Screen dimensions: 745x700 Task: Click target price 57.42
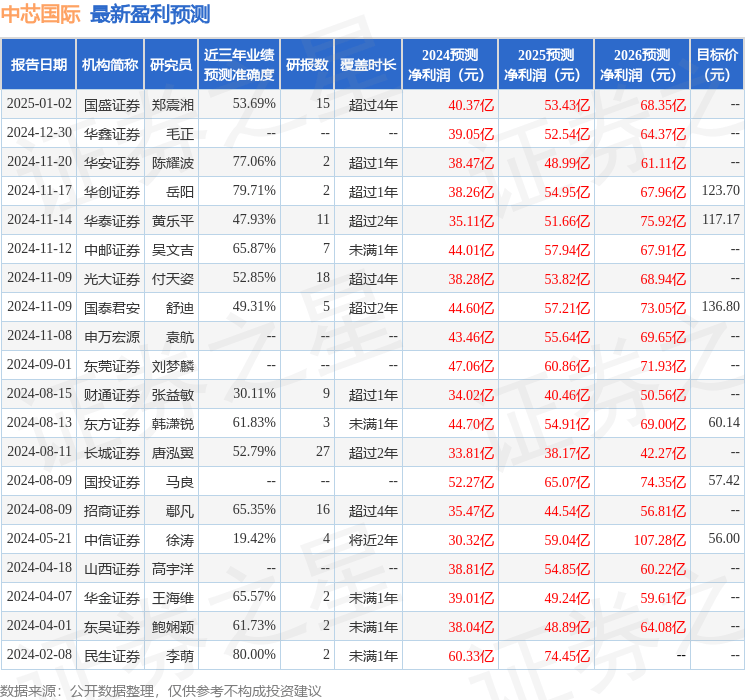(724, 480)
